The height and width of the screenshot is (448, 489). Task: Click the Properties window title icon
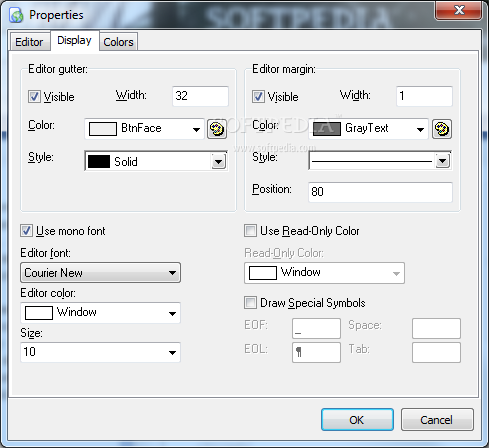16,15
